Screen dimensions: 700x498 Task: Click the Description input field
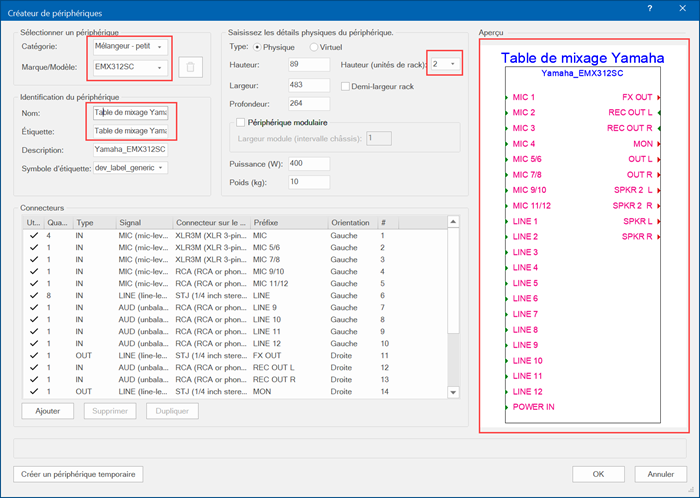coord(130,149)
